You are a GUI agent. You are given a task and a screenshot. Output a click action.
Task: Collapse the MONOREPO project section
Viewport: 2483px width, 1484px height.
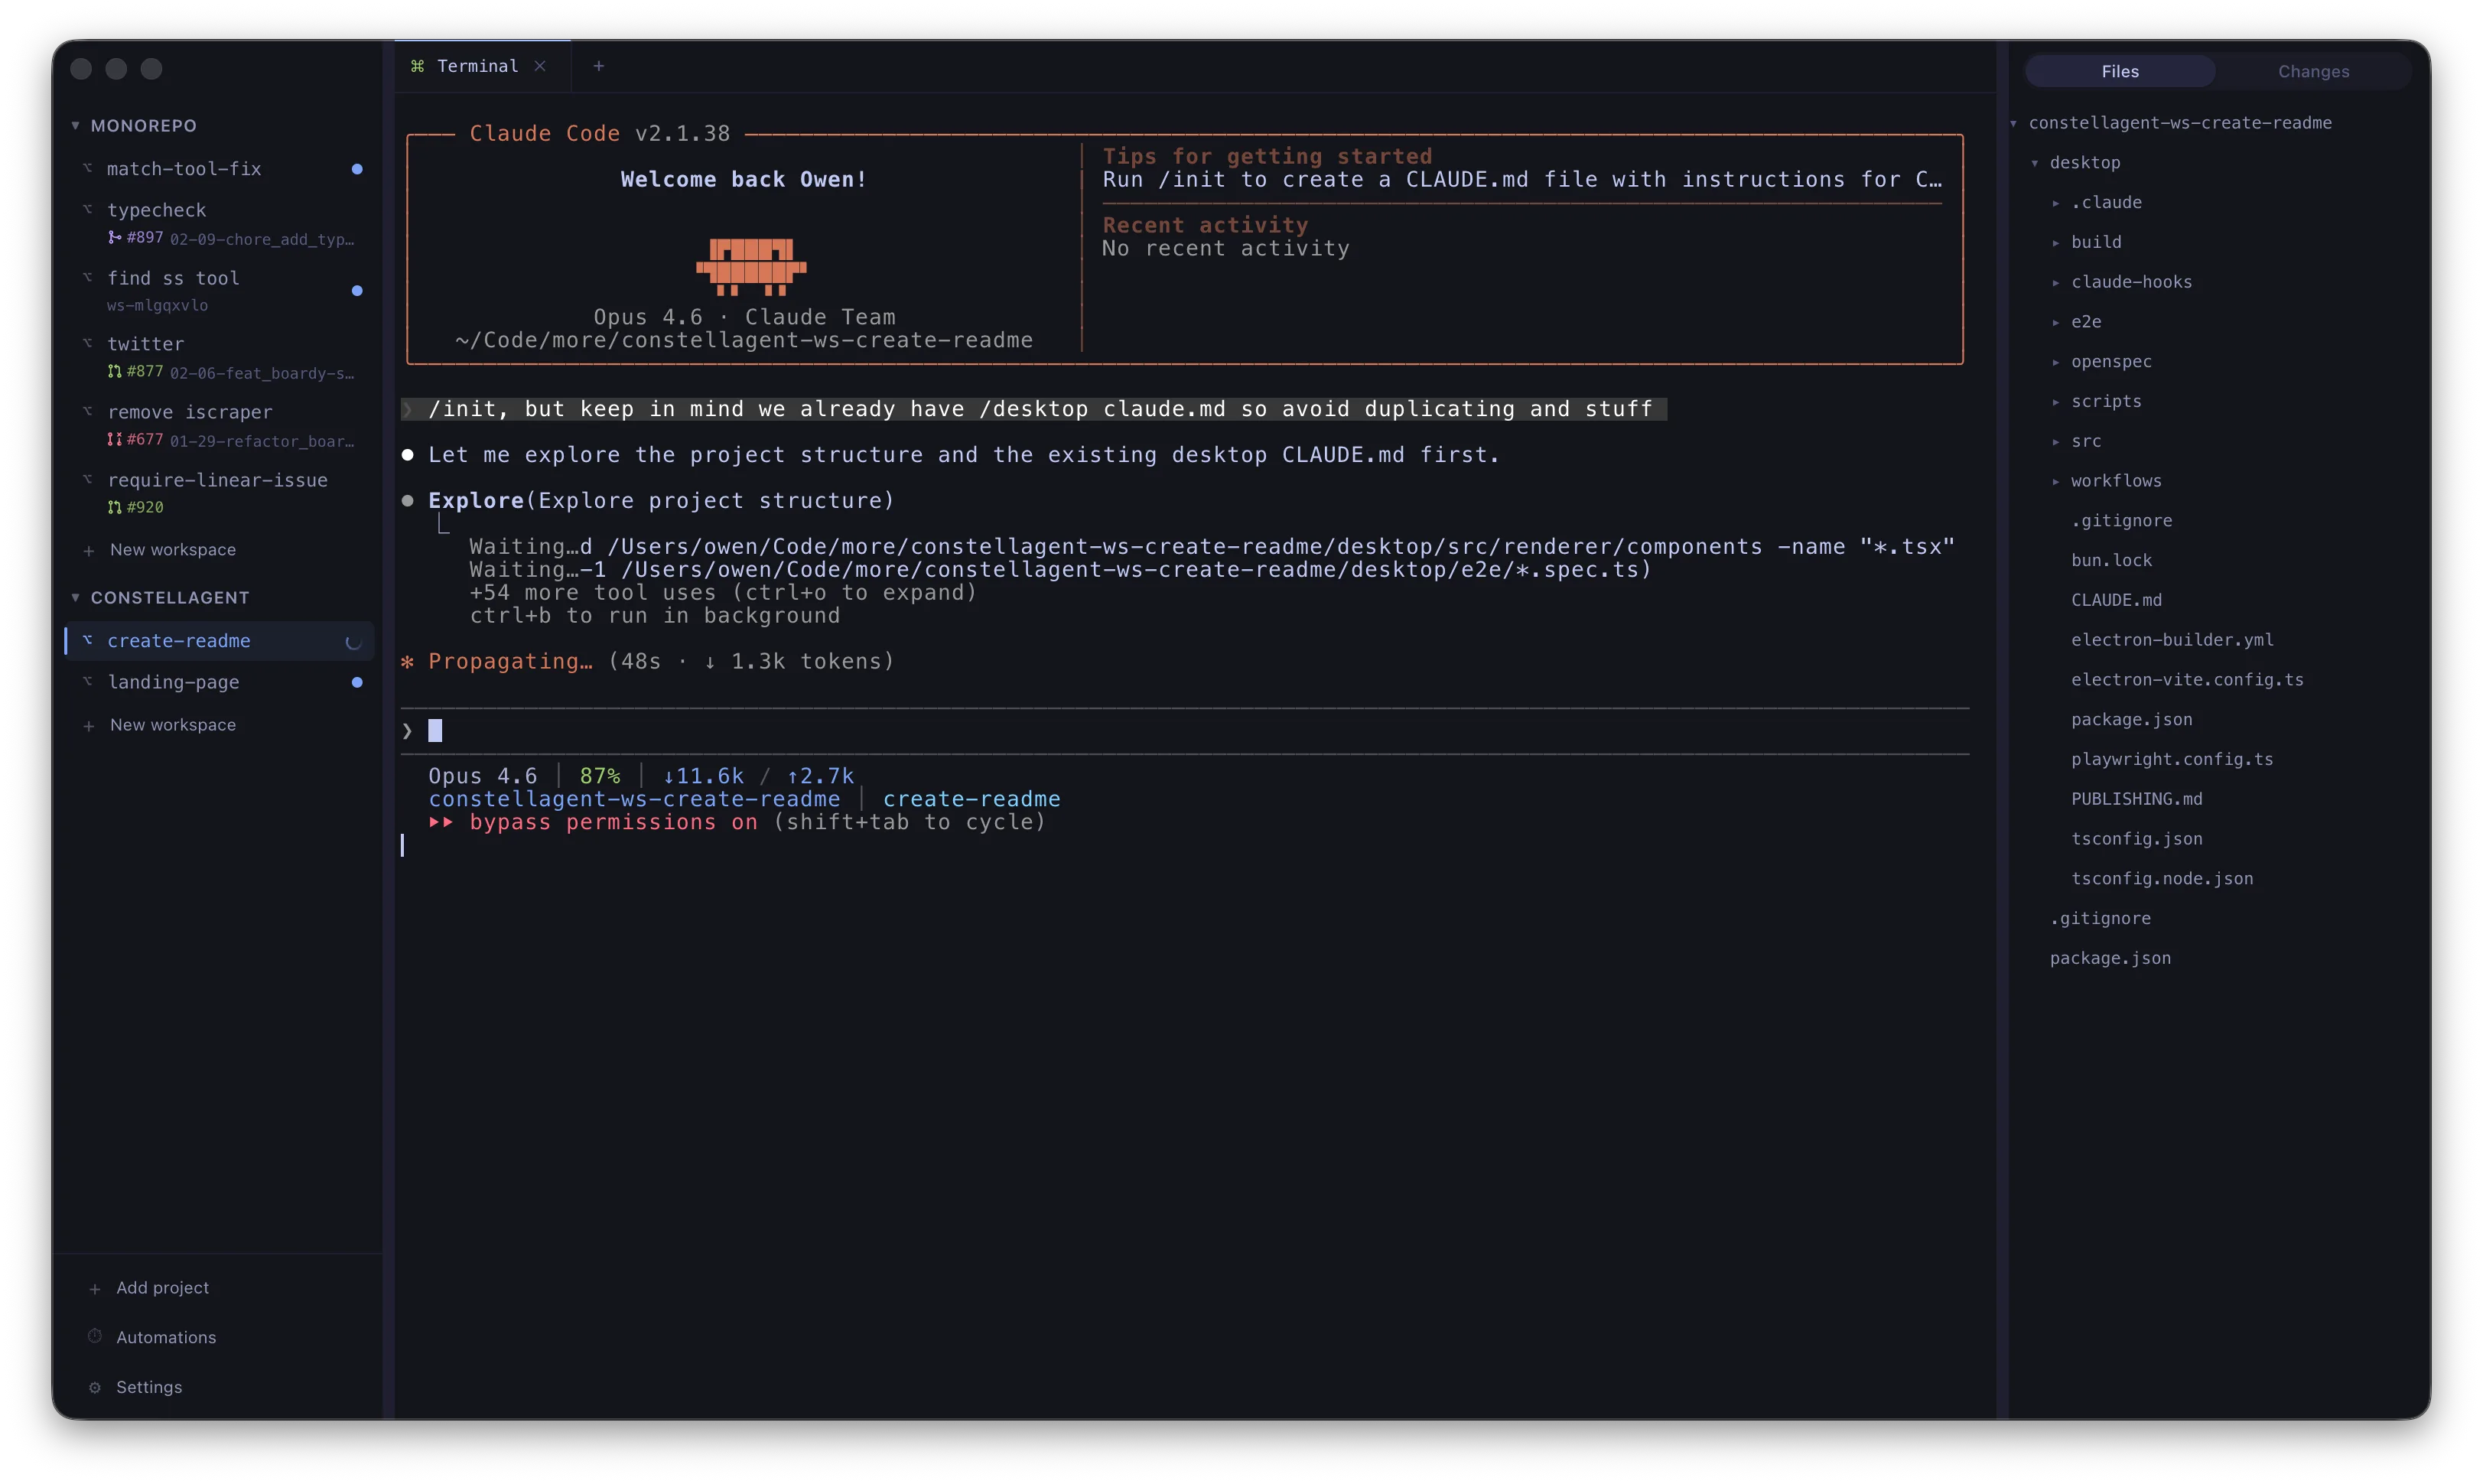pos(75,126)
